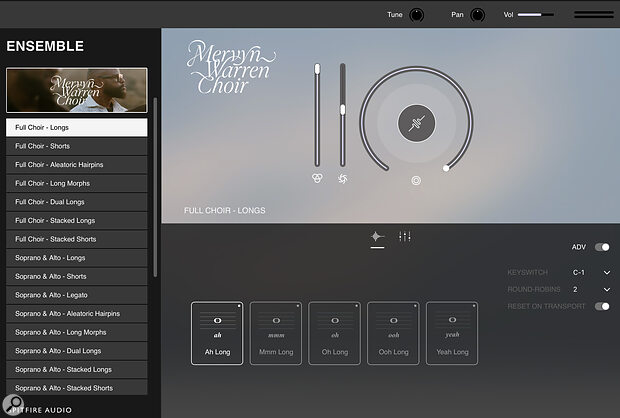Toggle the ADV switch
The height and width of the screenshot is (418, 620).
pyautogui.click(x=602, y=247)
